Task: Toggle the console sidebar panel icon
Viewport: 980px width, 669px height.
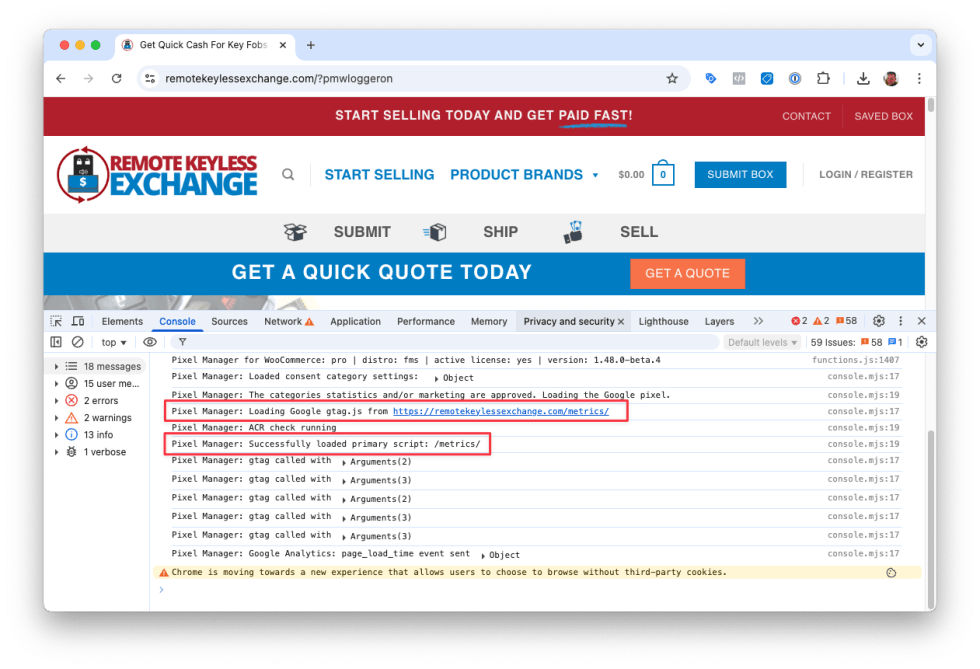Action: tap(56, 342)
